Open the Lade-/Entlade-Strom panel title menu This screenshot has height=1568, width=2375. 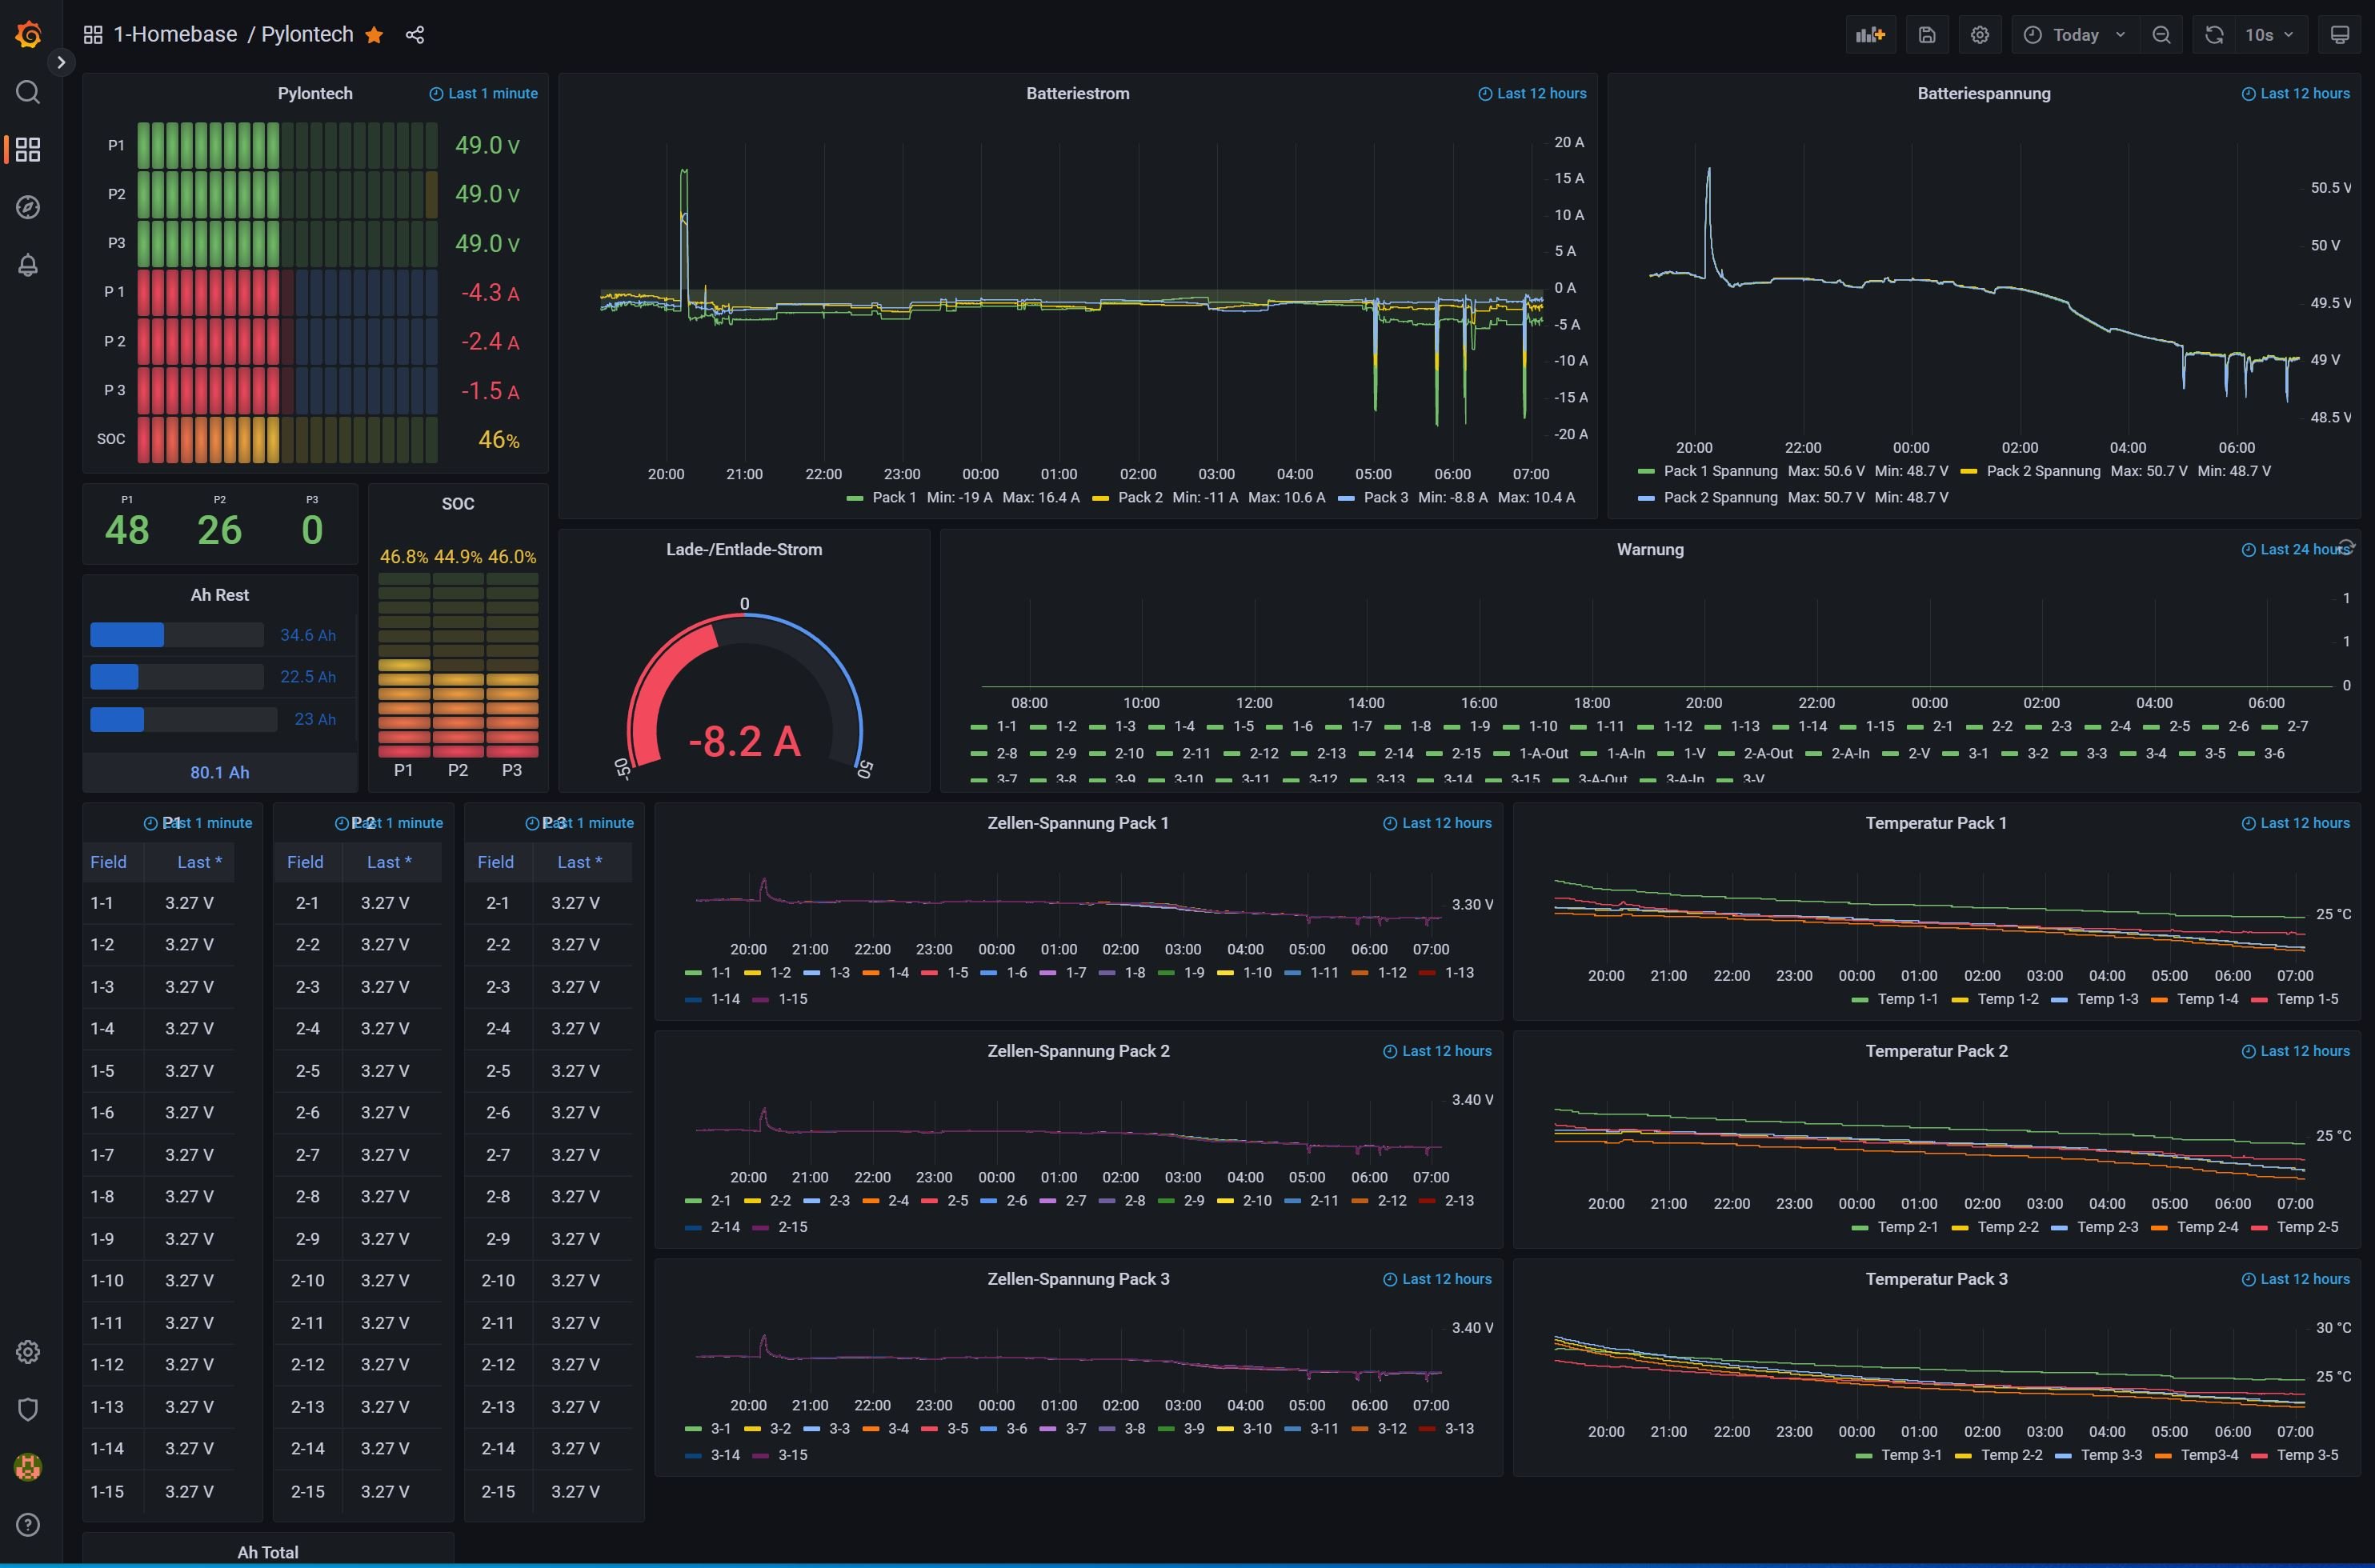743,549
